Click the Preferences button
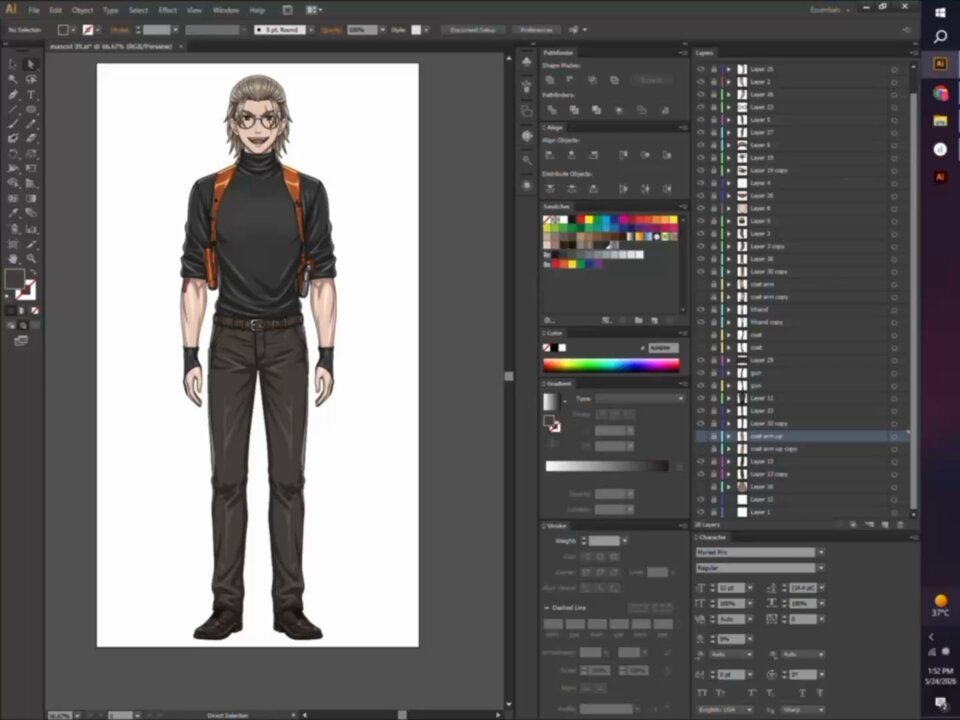The height and width of the screenshot is (720, 960). pyautogui.click(x=536, y=29)
